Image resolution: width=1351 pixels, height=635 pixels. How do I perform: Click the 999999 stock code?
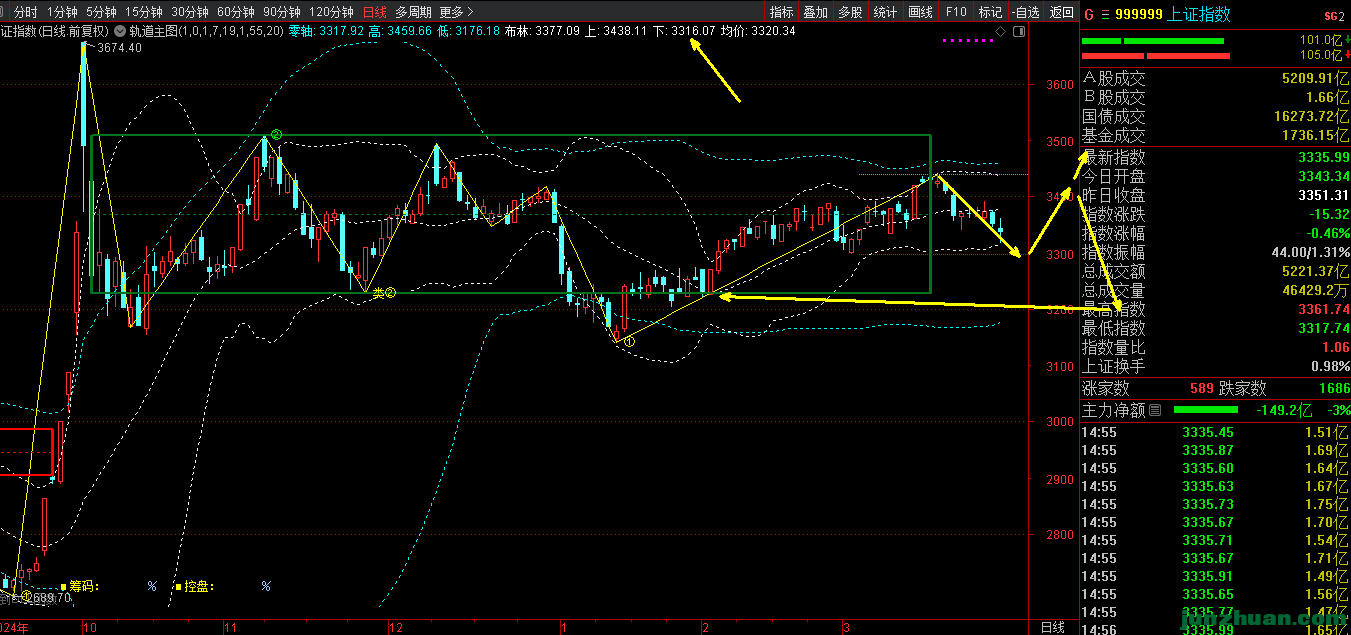(1138, 15)
